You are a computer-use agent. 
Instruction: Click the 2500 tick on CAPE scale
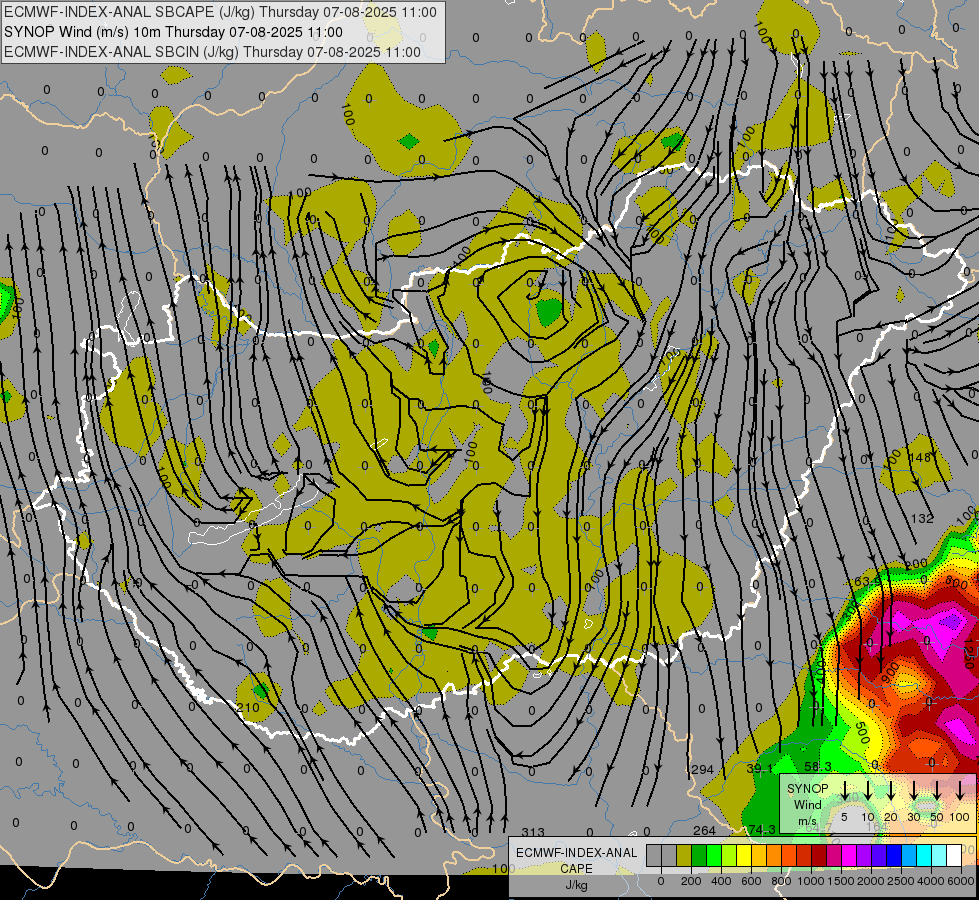tap(901, 881)
